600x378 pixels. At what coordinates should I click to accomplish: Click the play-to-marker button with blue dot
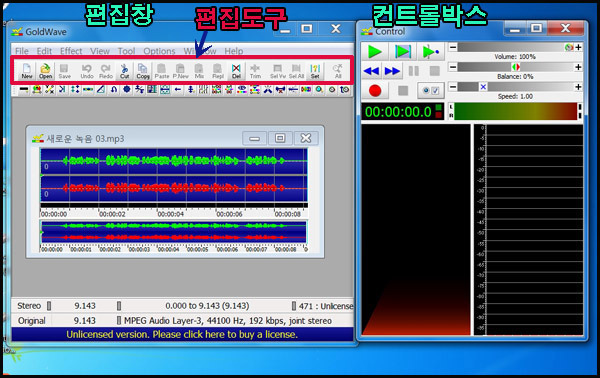pos(430,51)
